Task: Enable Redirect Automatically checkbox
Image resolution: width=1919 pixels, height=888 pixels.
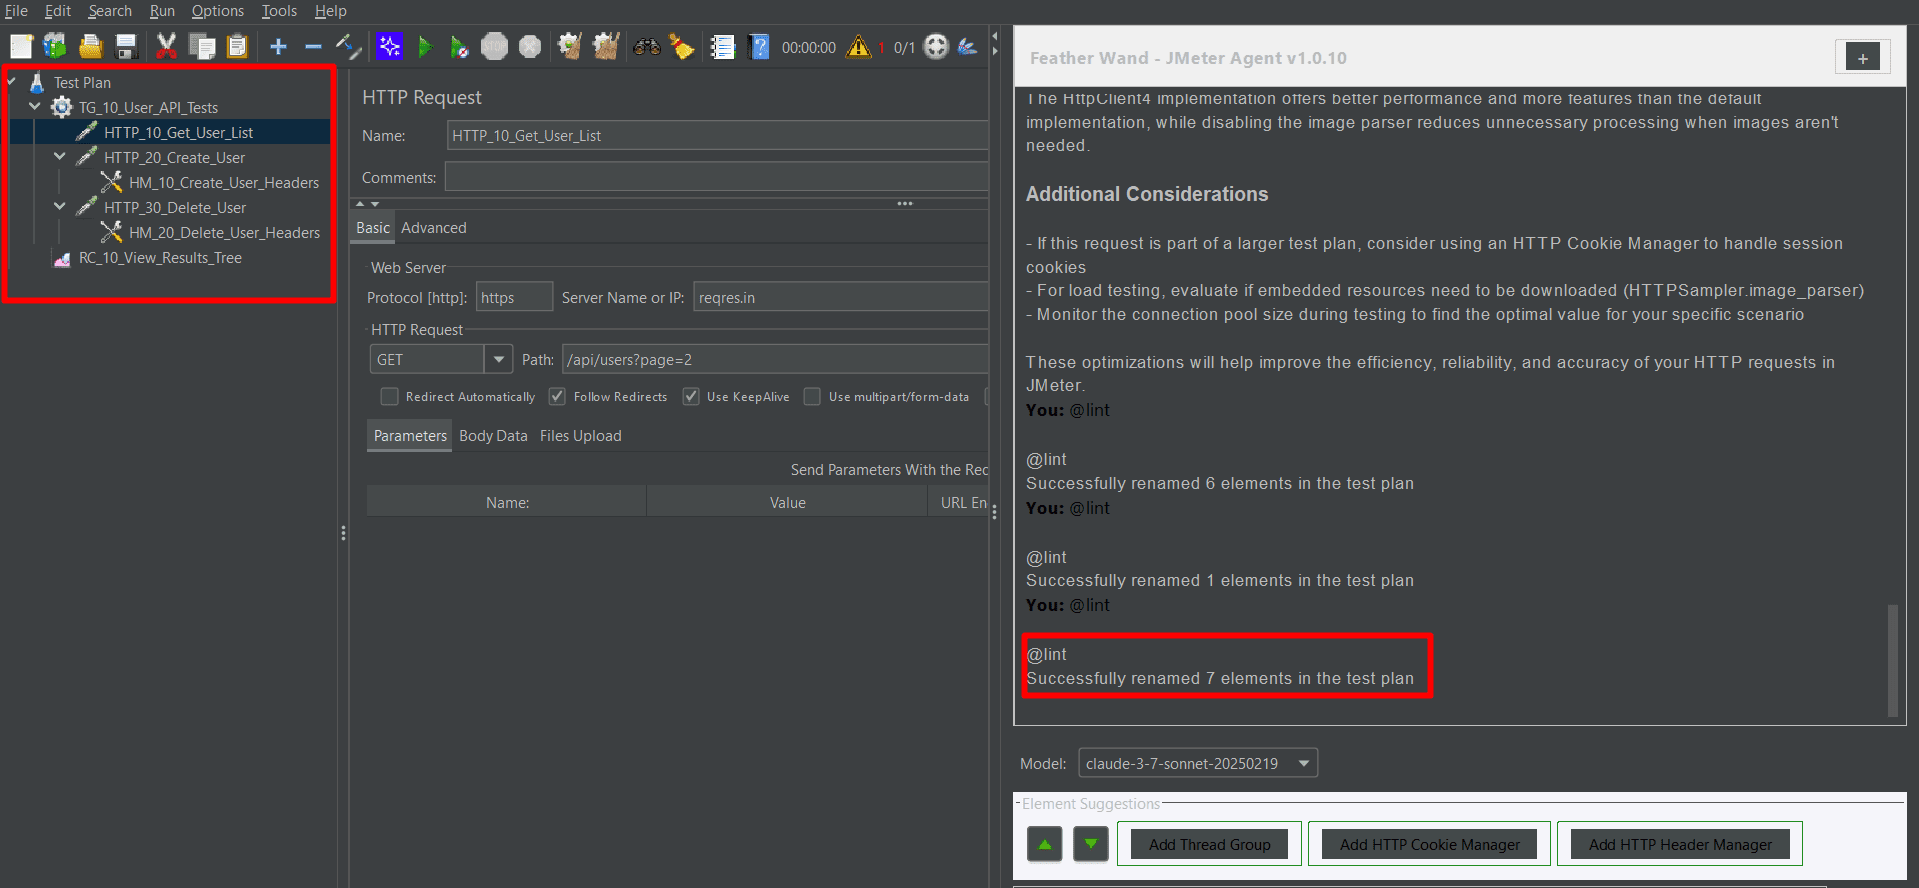Action: 390,397
